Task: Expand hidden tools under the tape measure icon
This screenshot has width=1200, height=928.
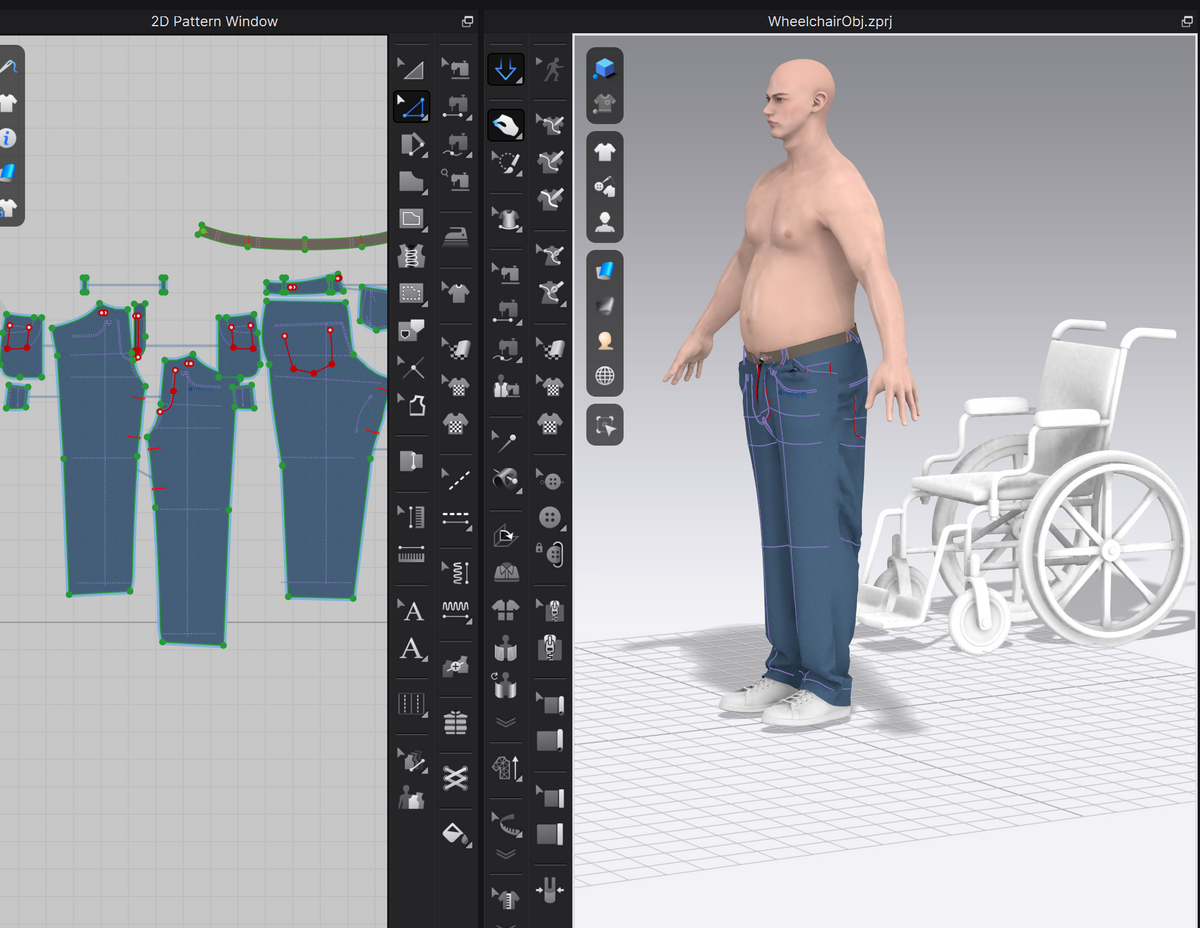Action: pyautogui.click(x=506, y=854)
